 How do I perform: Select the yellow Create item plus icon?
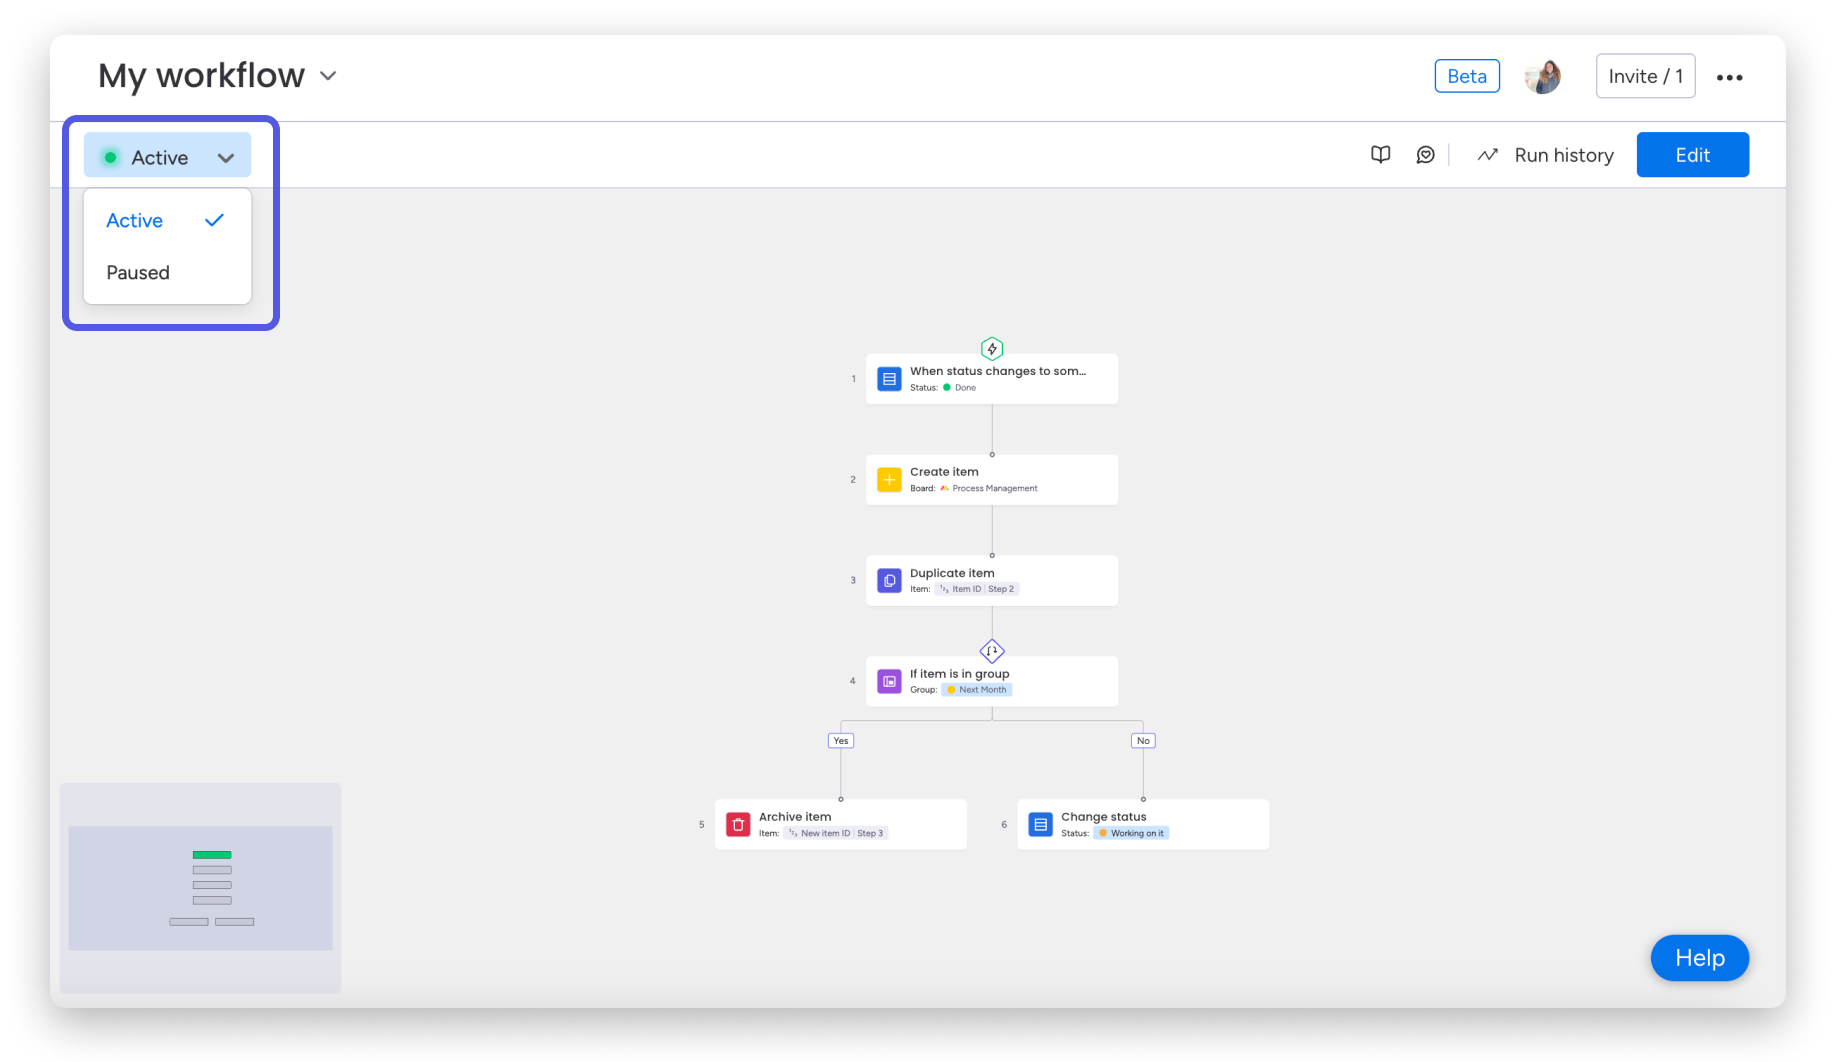pyautogui.click(x=889, y=479)
